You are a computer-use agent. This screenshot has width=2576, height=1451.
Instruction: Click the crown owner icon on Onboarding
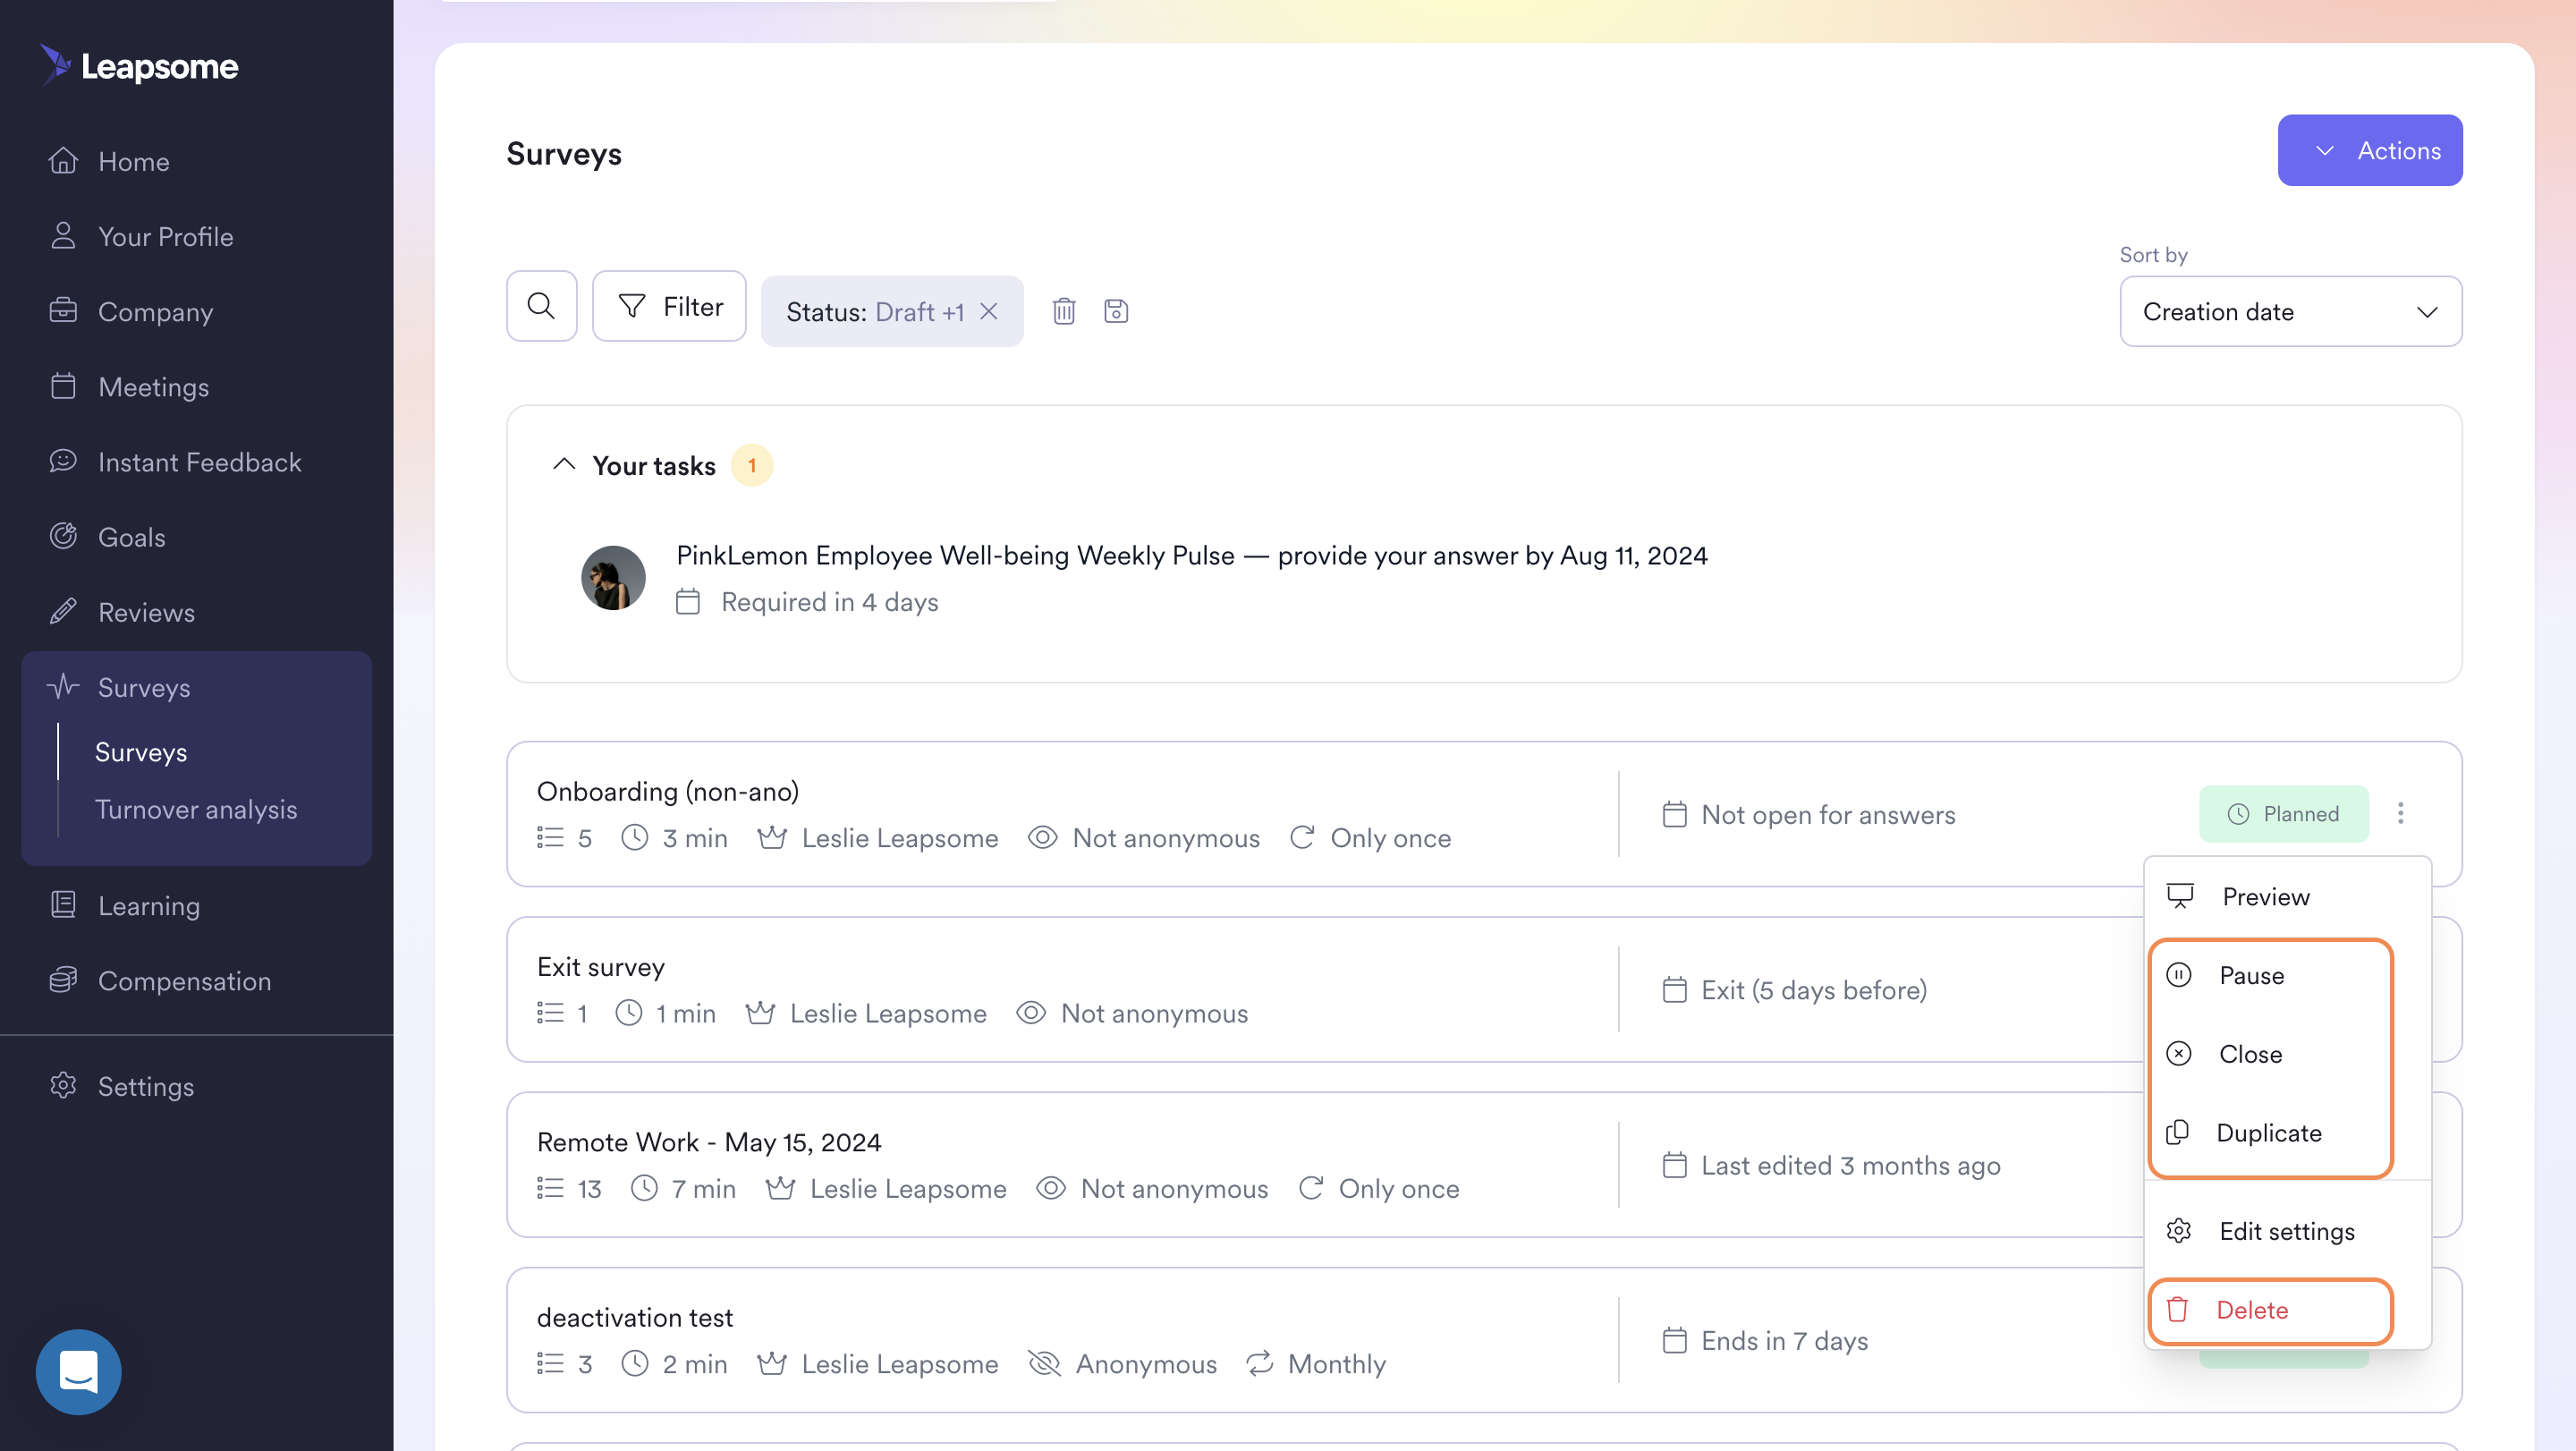point(771,837)
